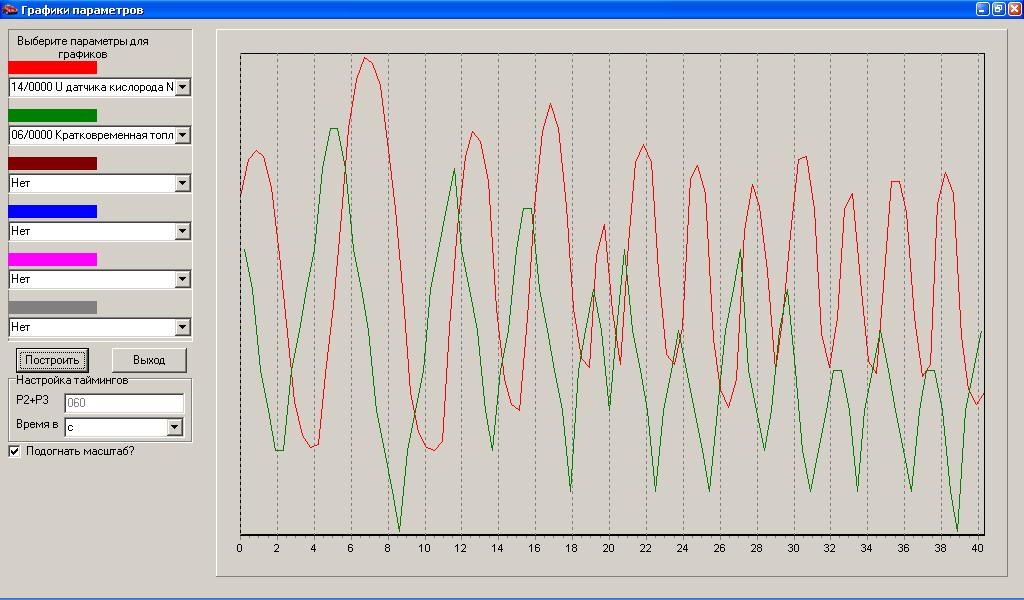Click the blue color swatch

coord(52,212)
